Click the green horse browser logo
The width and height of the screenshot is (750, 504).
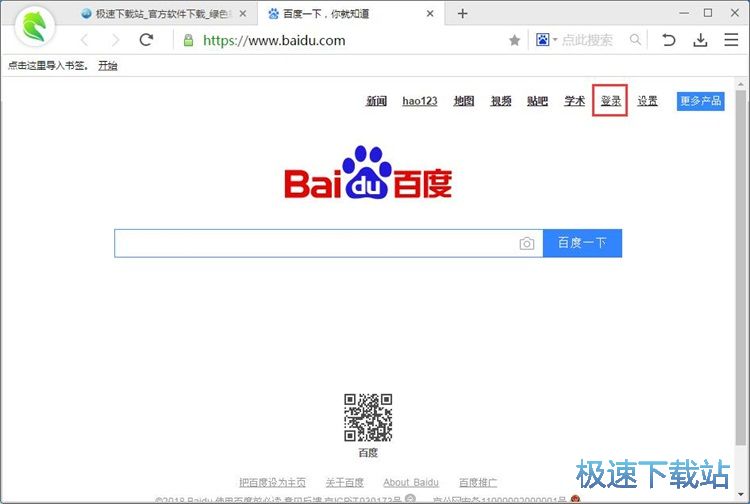tap(35, 26)
